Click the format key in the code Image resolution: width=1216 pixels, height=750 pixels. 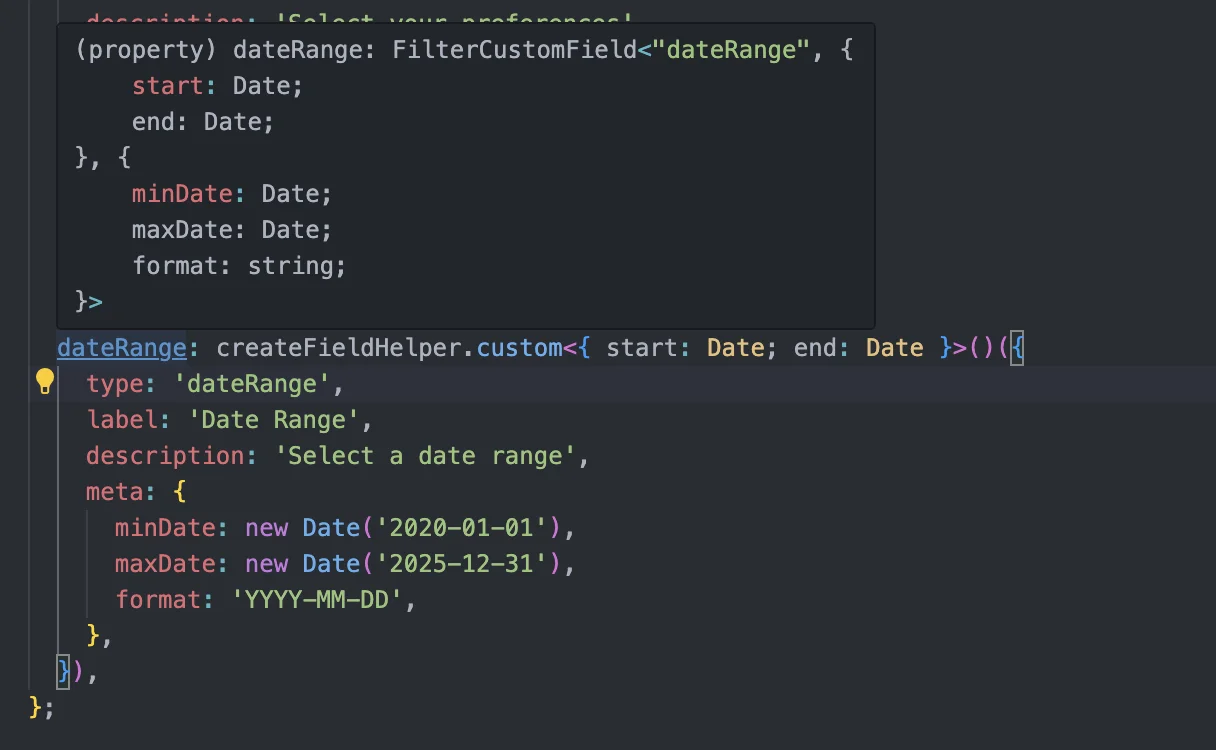tap(158, 600)
